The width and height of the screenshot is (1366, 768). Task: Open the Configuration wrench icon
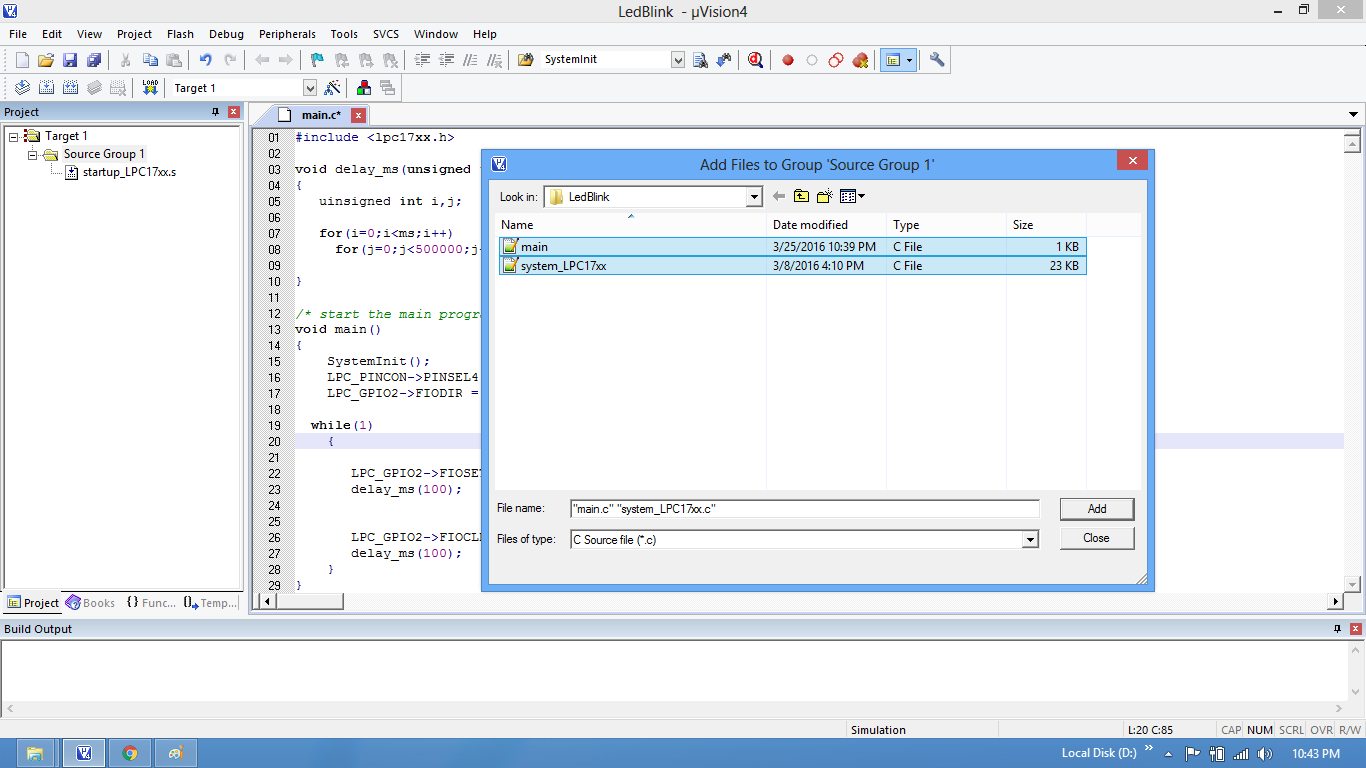937,60
